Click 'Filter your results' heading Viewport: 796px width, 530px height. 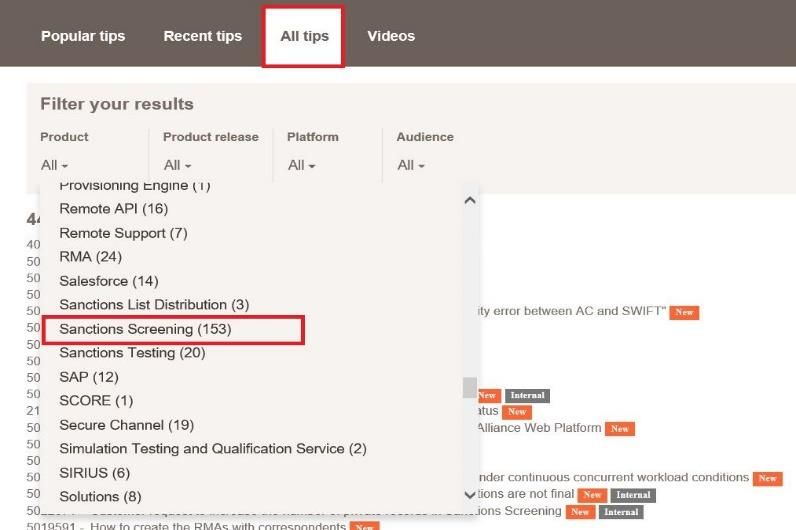117,104
